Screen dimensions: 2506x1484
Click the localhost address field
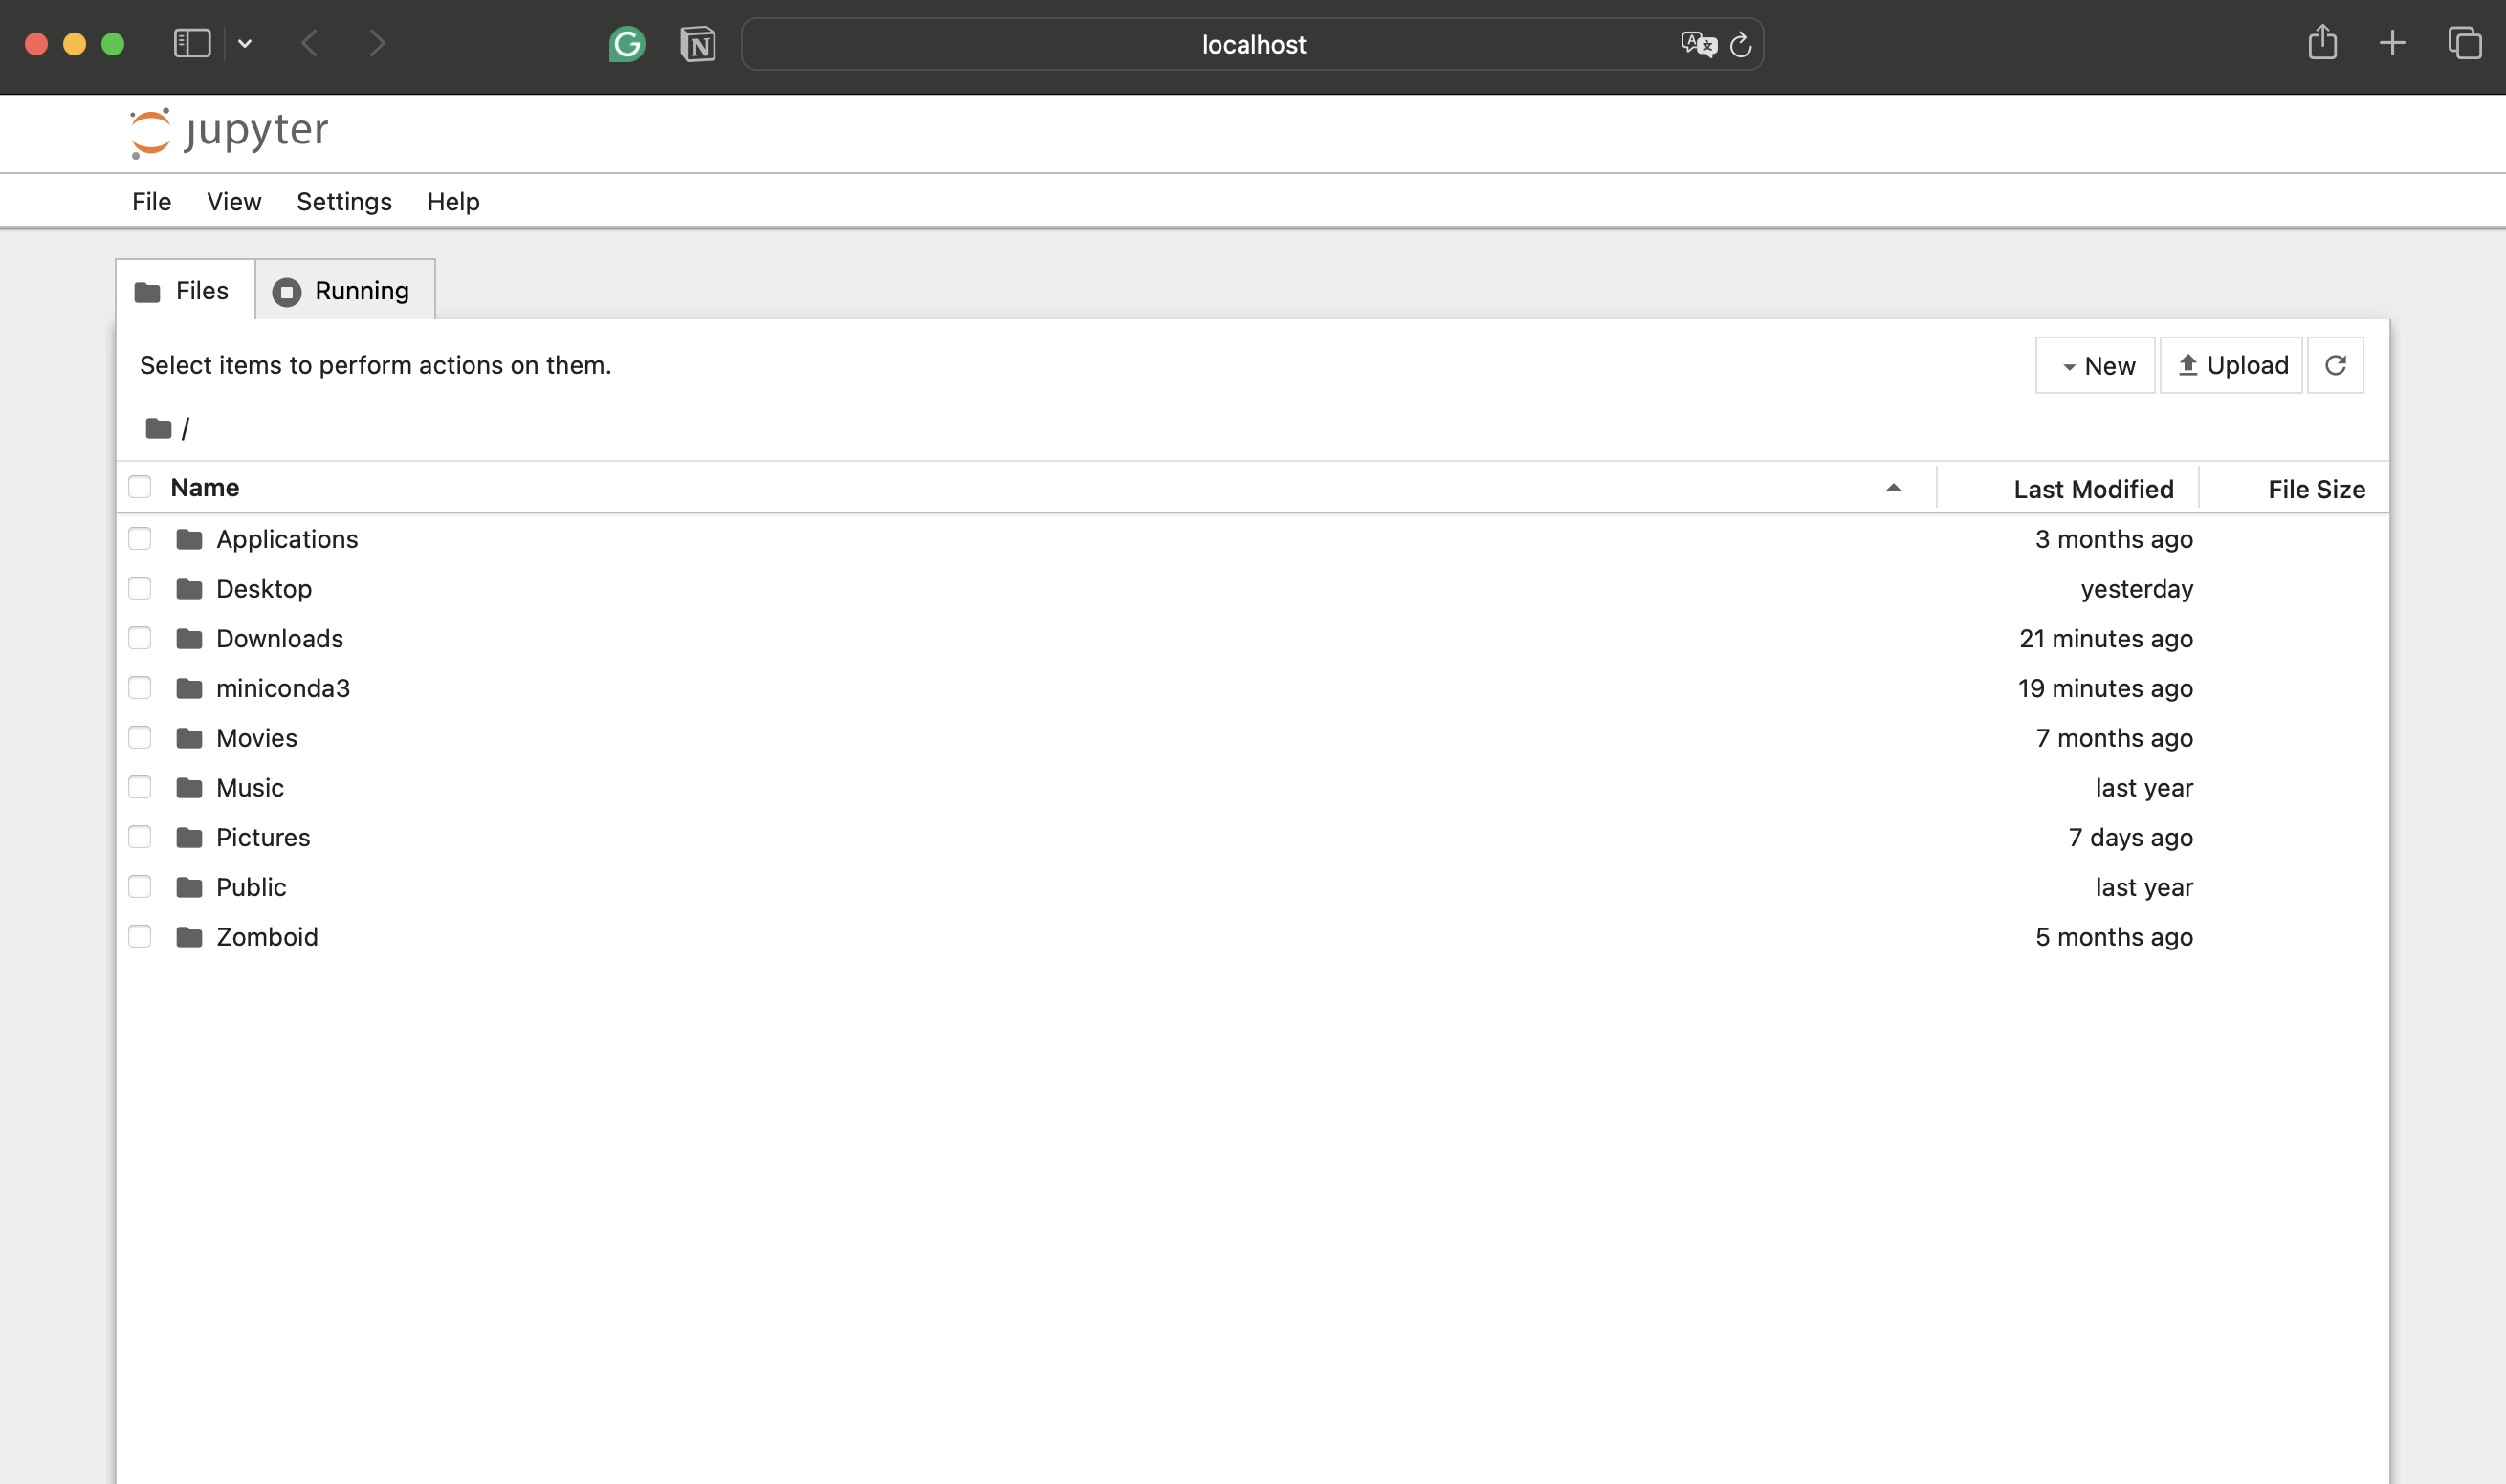pyautogui.click(x=1252, y=44)
